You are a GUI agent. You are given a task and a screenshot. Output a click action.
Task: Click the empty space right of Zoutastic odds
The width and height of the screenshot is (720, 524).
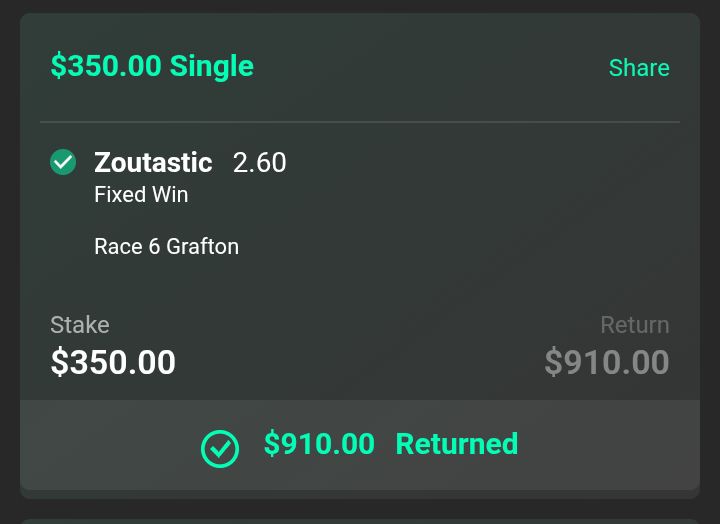(478, 163)
